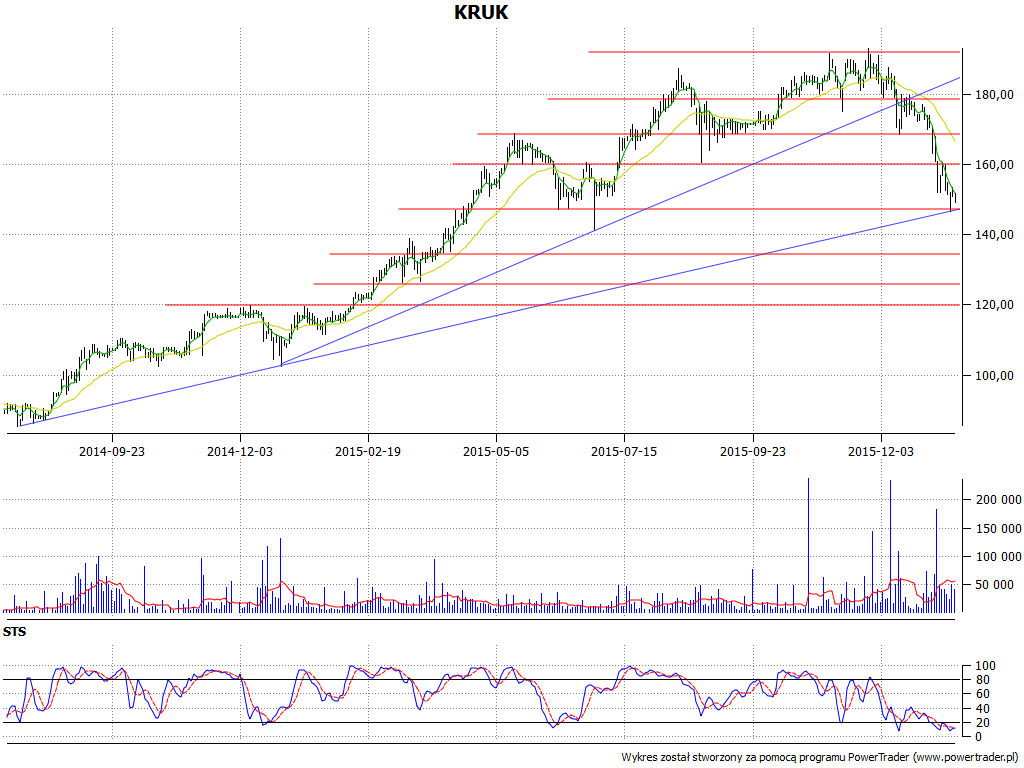Viewport: 1024px width, 768px height.
Task: Click the 100 000 volume axis label
Action: pyautogui.click(x=998, y=556)
